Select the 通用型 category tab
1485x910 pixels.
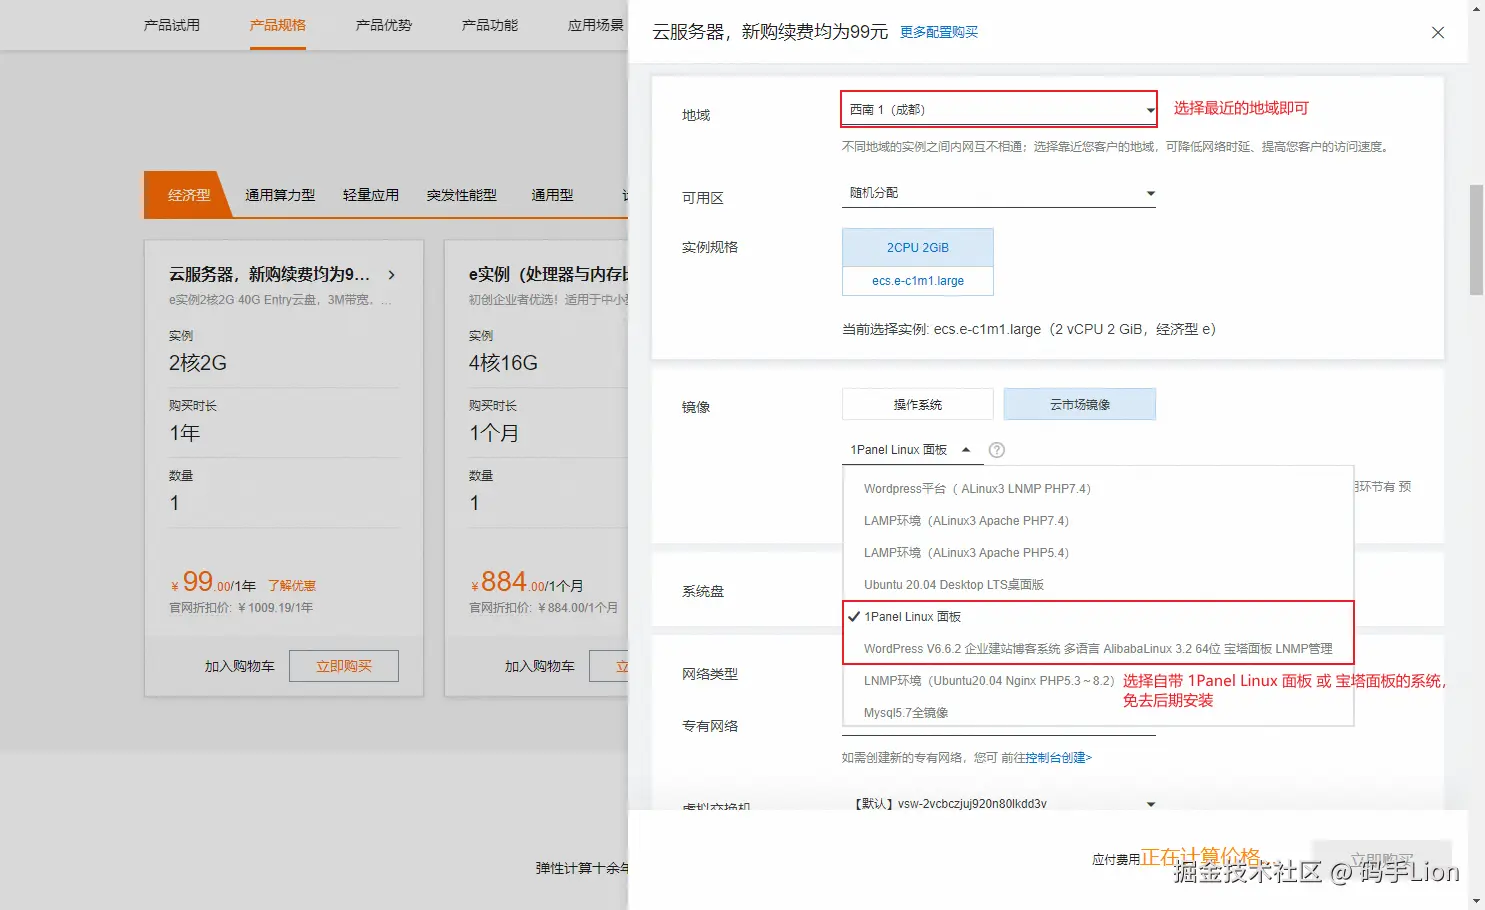click(552, 195)
